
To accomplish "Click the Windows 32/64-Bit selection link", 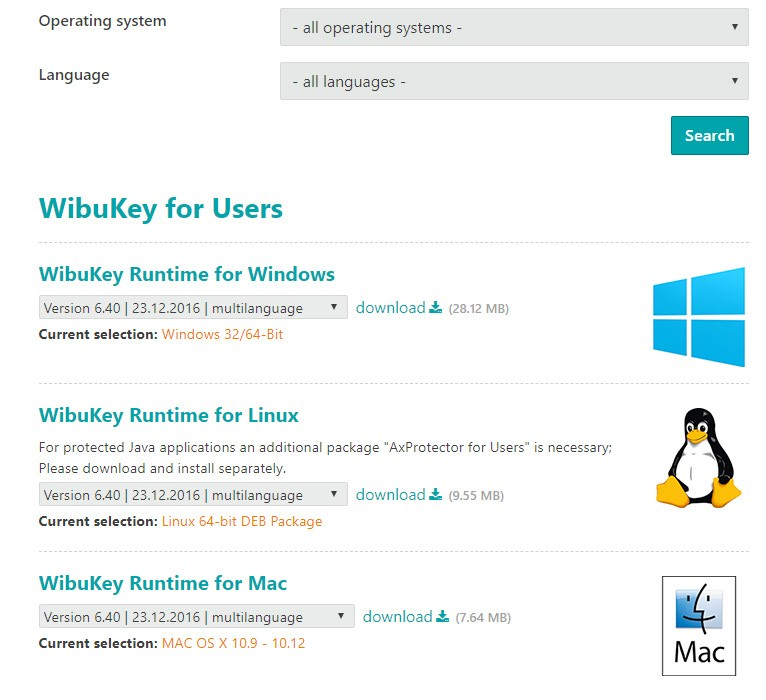I will click(222, 334).
